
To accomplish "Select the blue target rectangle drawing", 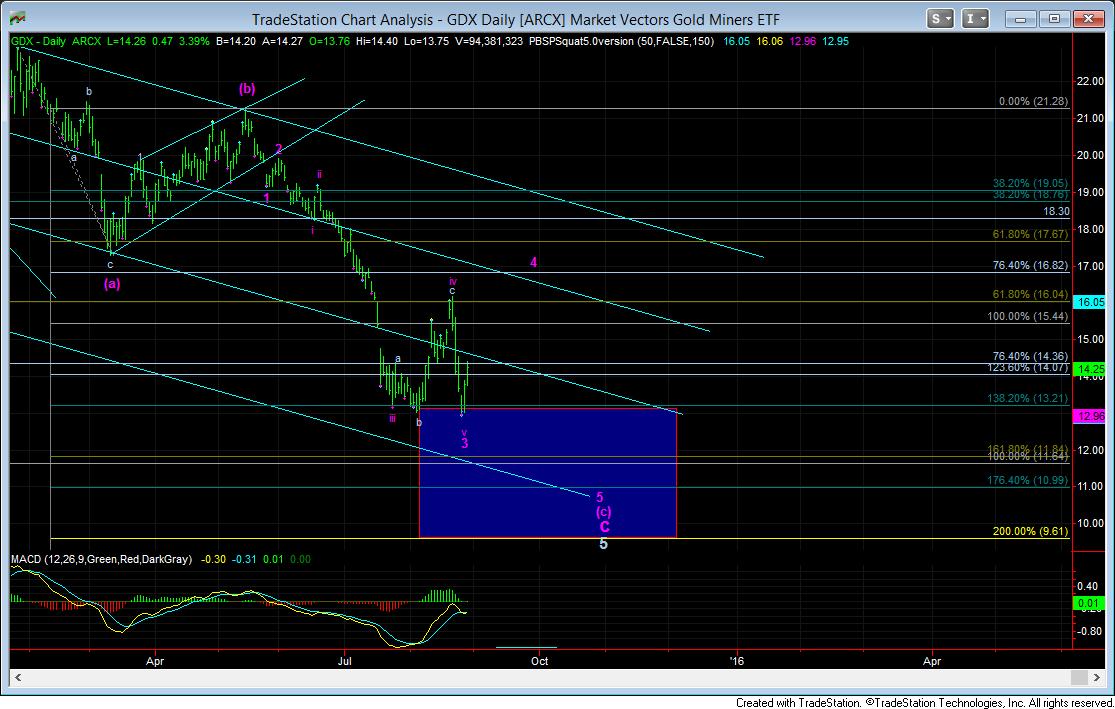I will click(548, 472).
